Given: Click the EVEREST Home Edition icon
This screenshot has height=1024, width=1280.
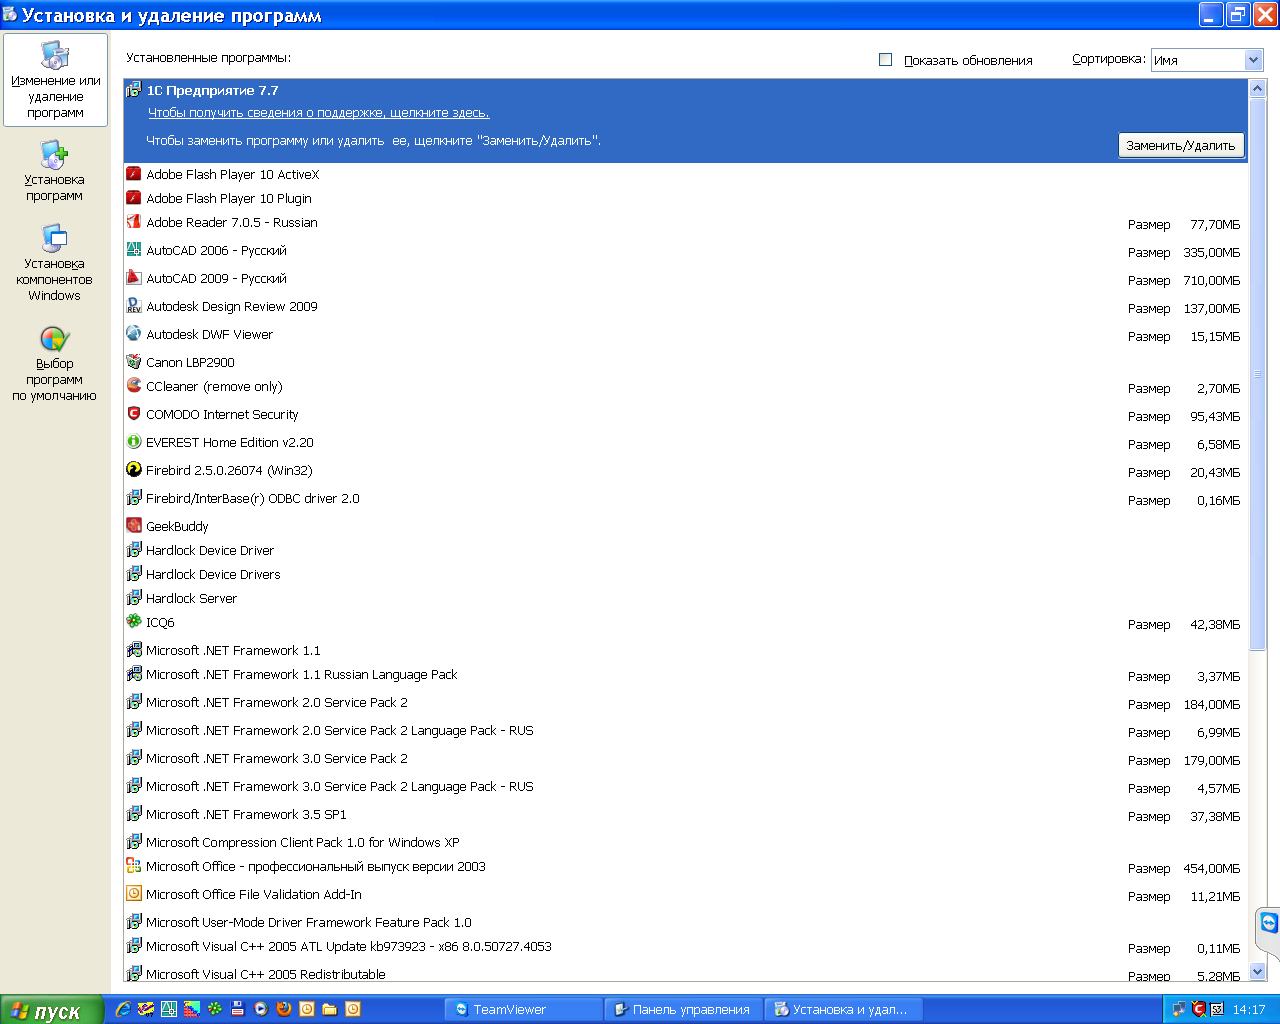Looking at the screenshot, I should coord(134,442).
